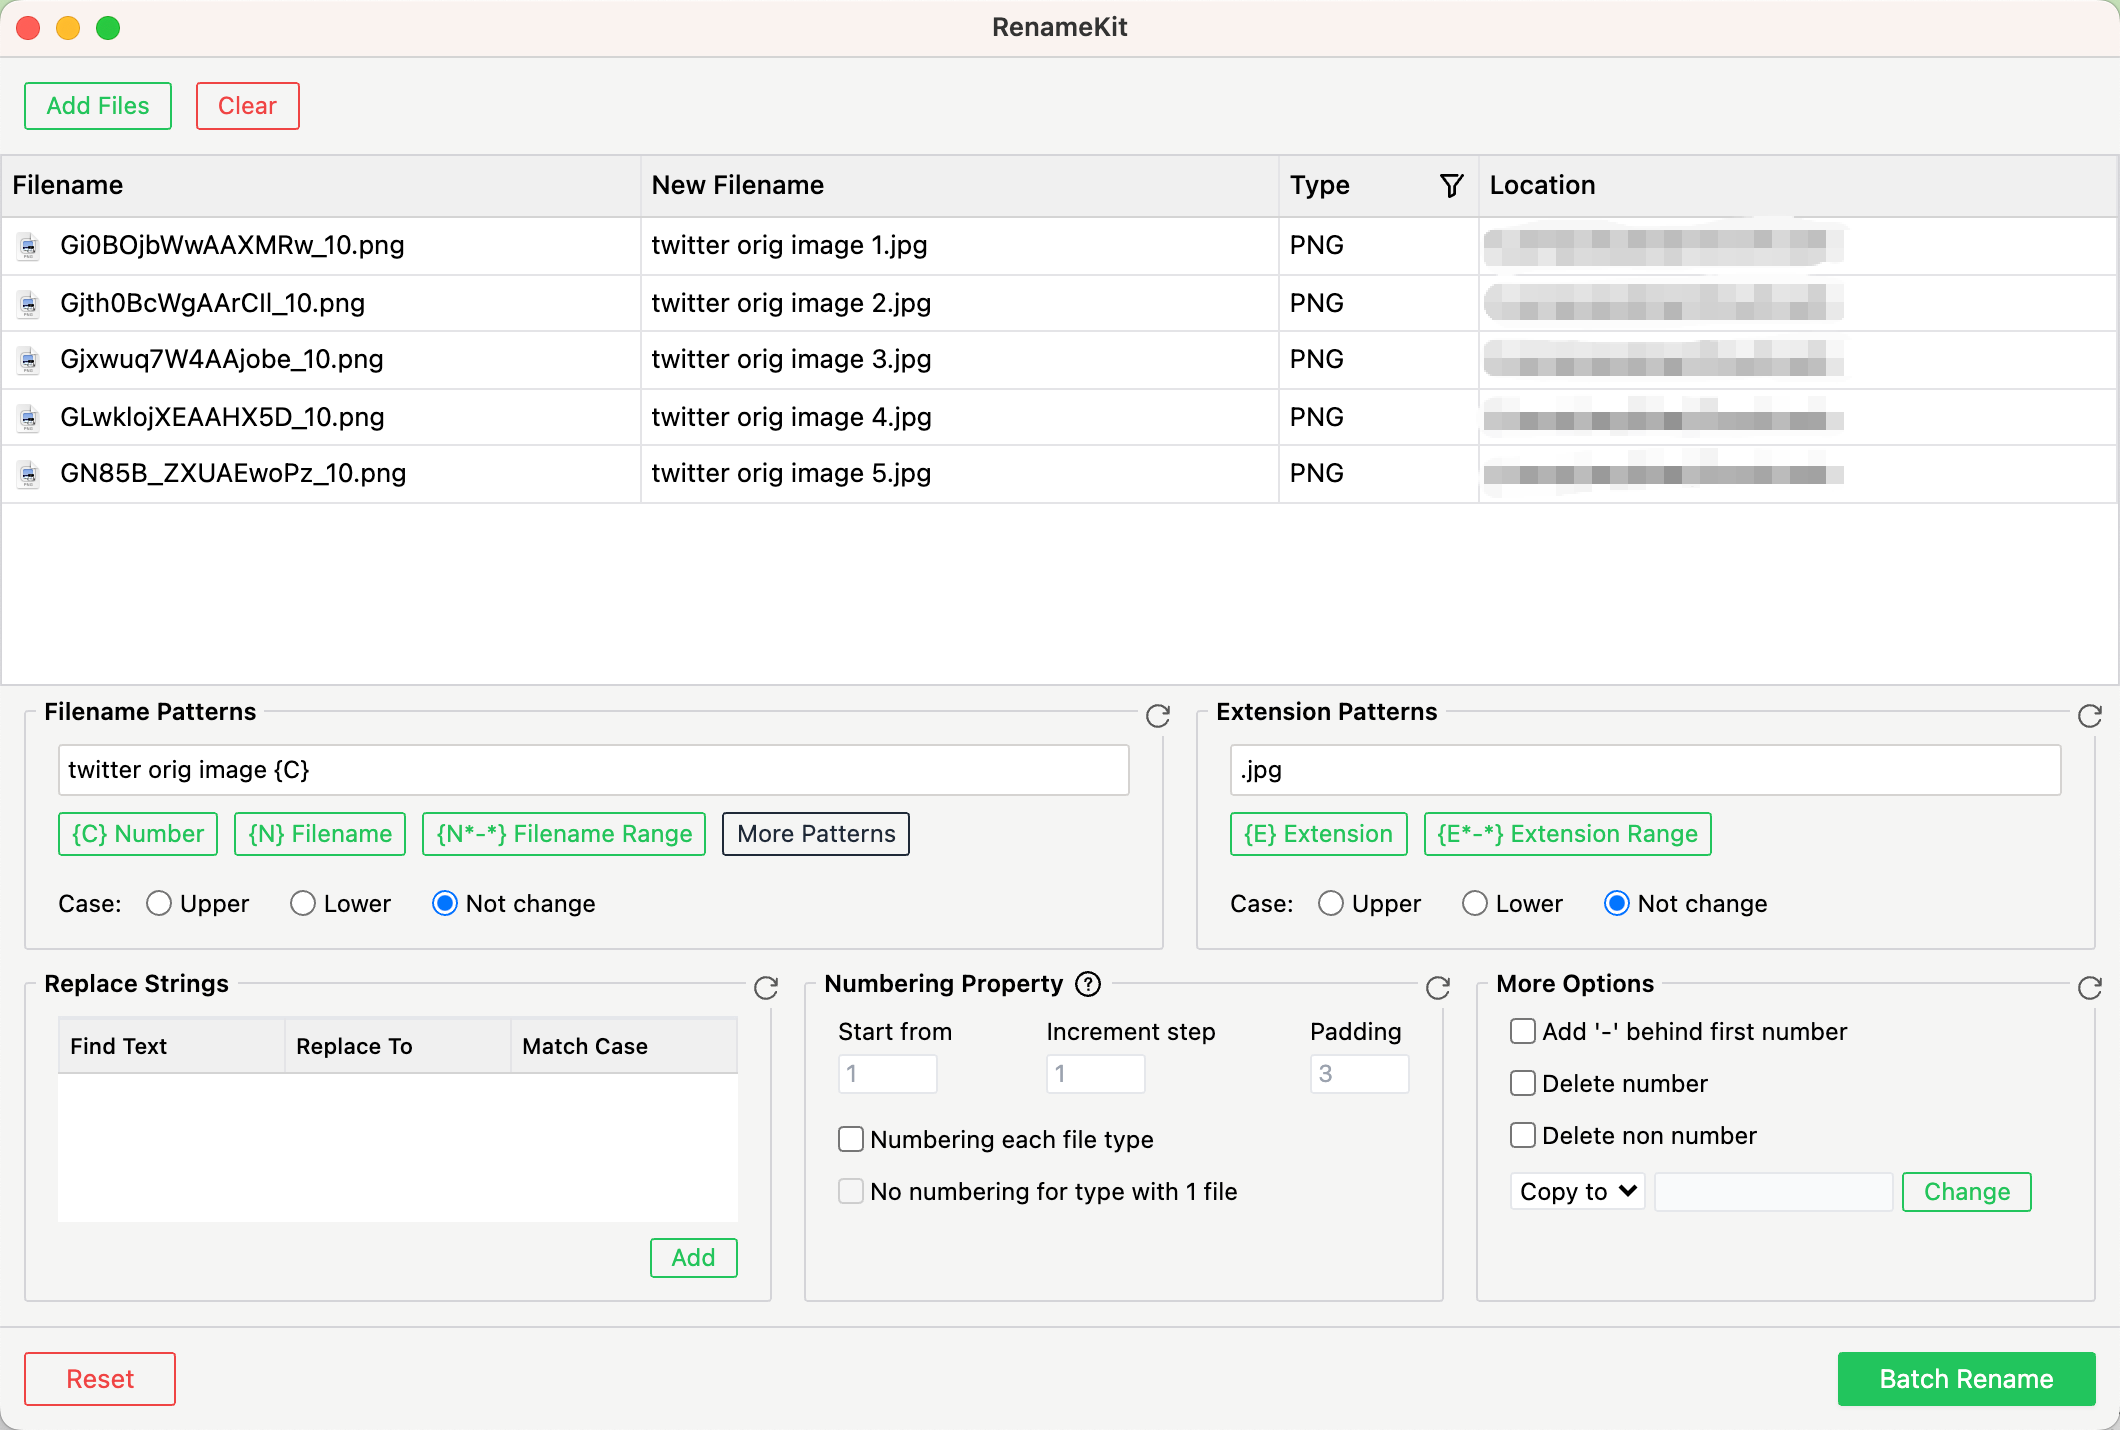Click Replace Strings refresh icon
Viewport: 2120px width, 1430px height.
pyautogui.click(x=766, y=988)
